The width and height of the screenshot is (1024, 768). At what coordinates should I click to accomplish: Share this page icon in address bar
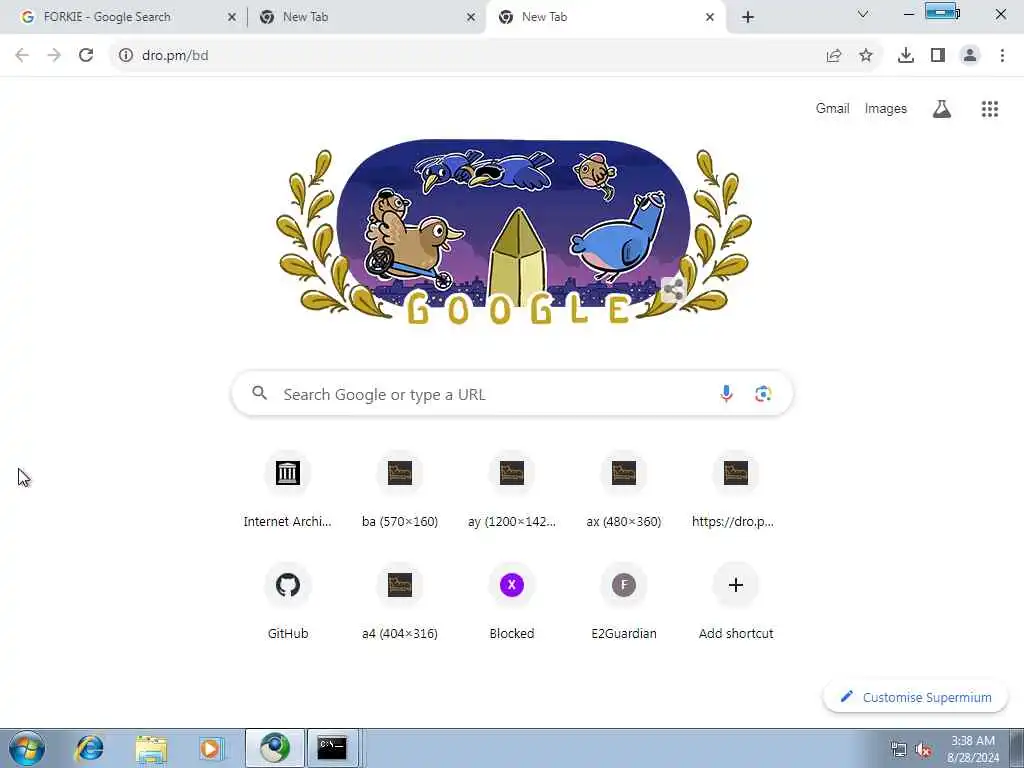pos(834,56)
